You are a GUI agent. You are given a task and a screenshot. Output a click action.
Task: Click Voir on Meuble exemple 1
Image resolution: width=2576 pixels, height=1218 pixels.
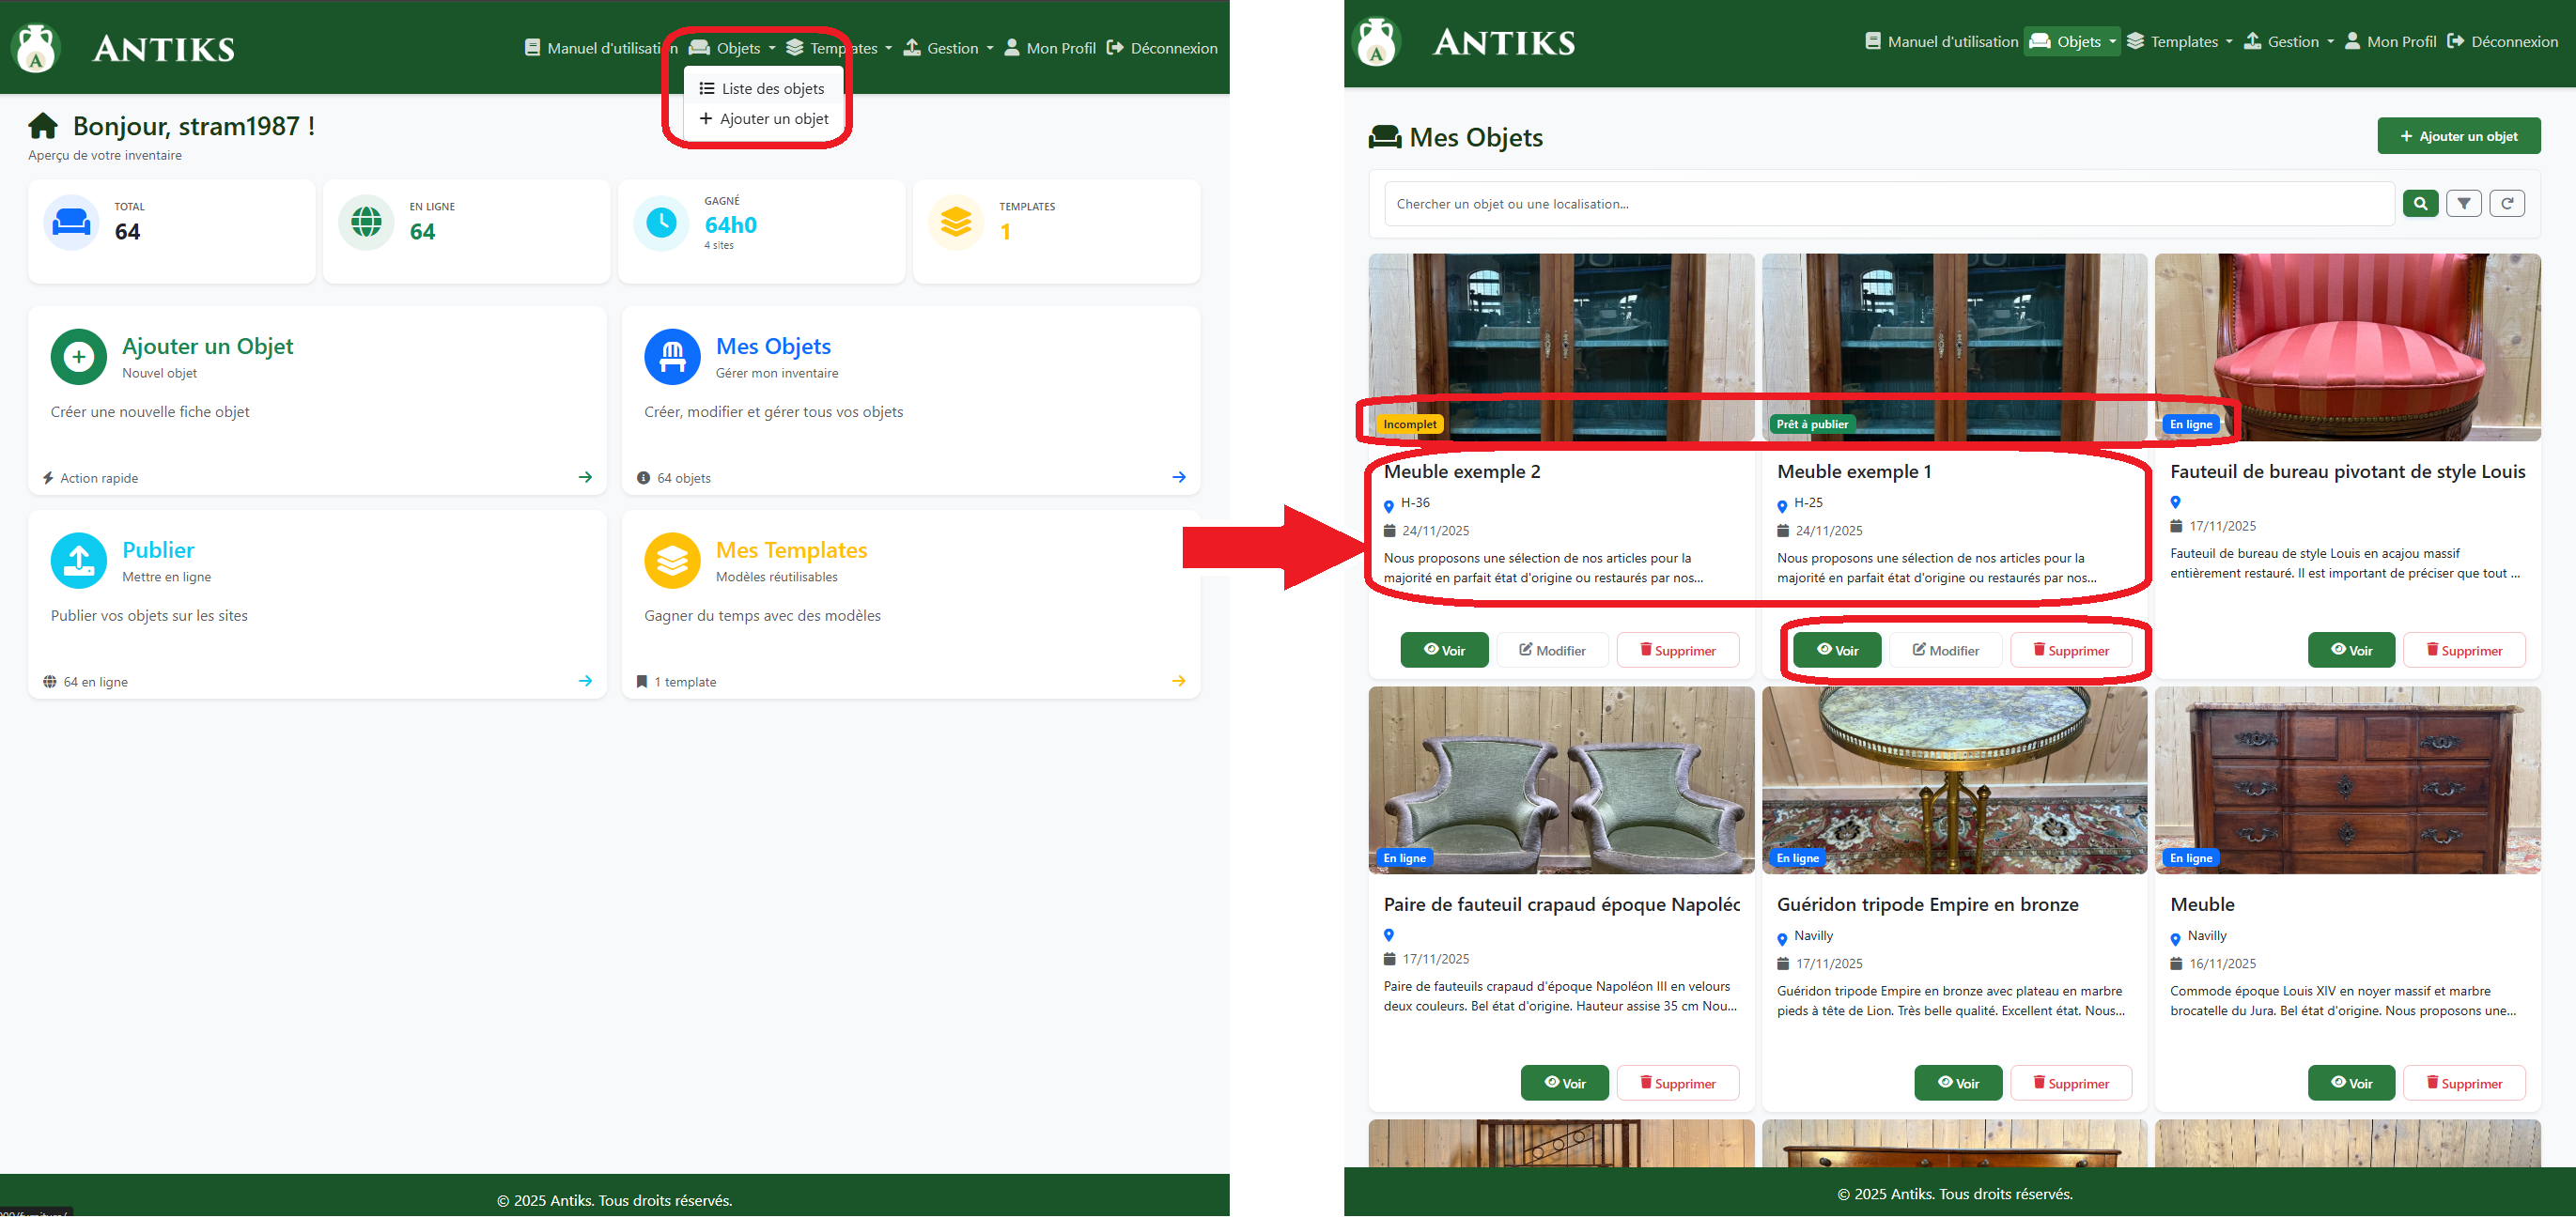(1836, 651)
